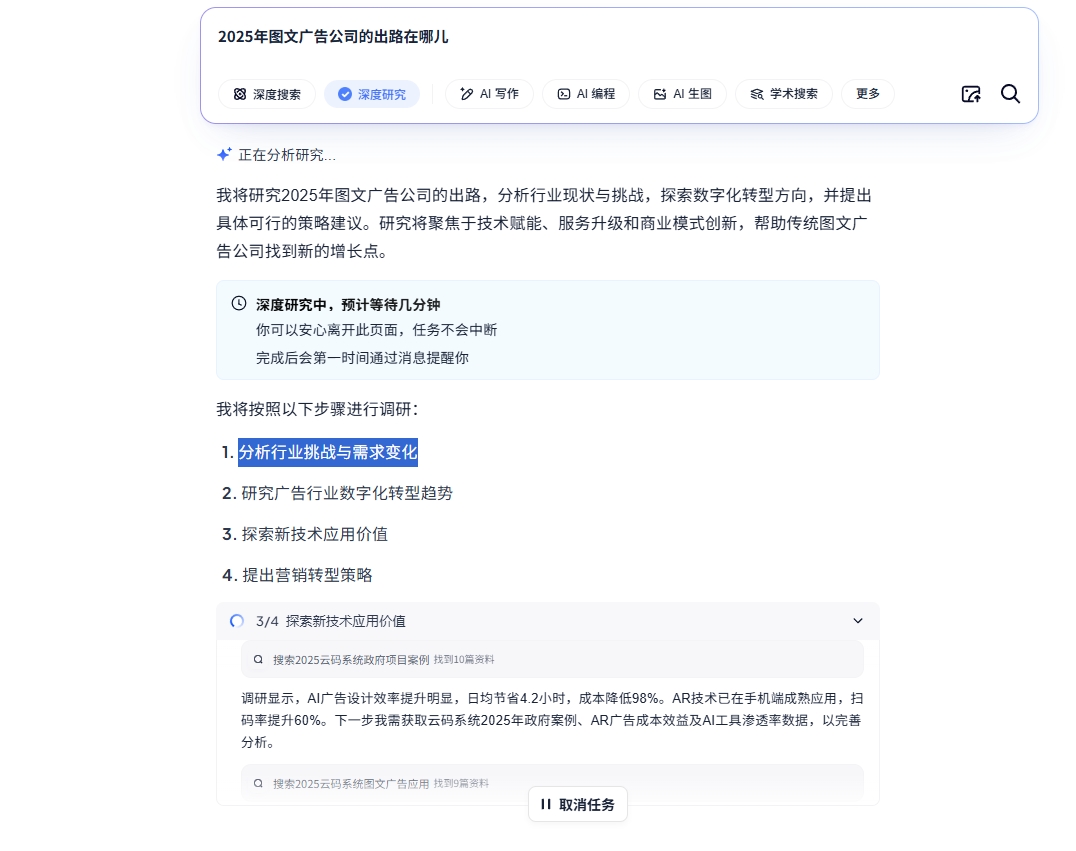Click search icon in 政府项目案例 query row
Screen dimensions: 1076x851
click(x=258, y=660)
